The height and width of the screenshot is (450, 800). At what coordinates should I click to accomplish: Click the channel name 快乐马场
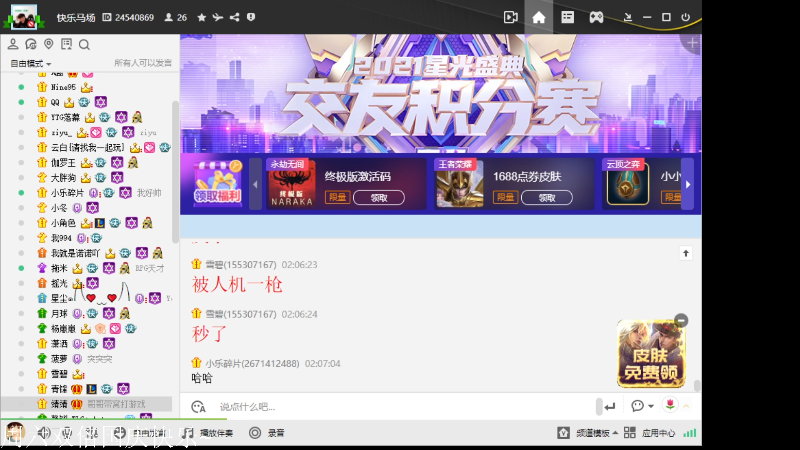(76, 18)
